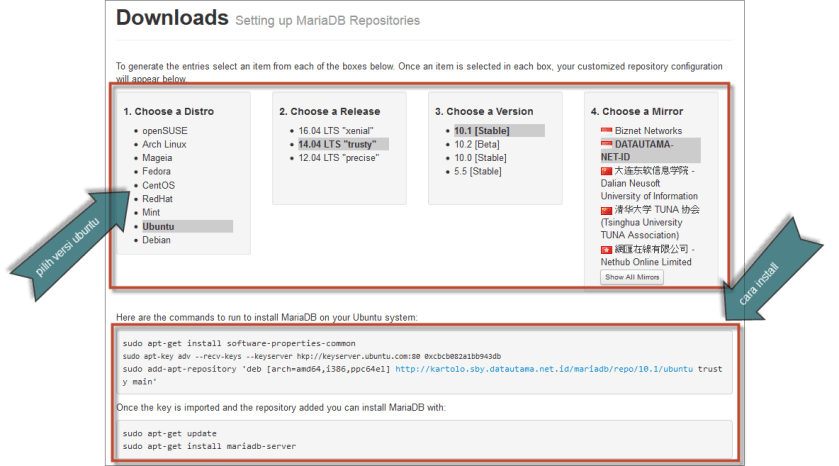
Task: Select openSUSE in the distro list
Action: coord(165,131)
